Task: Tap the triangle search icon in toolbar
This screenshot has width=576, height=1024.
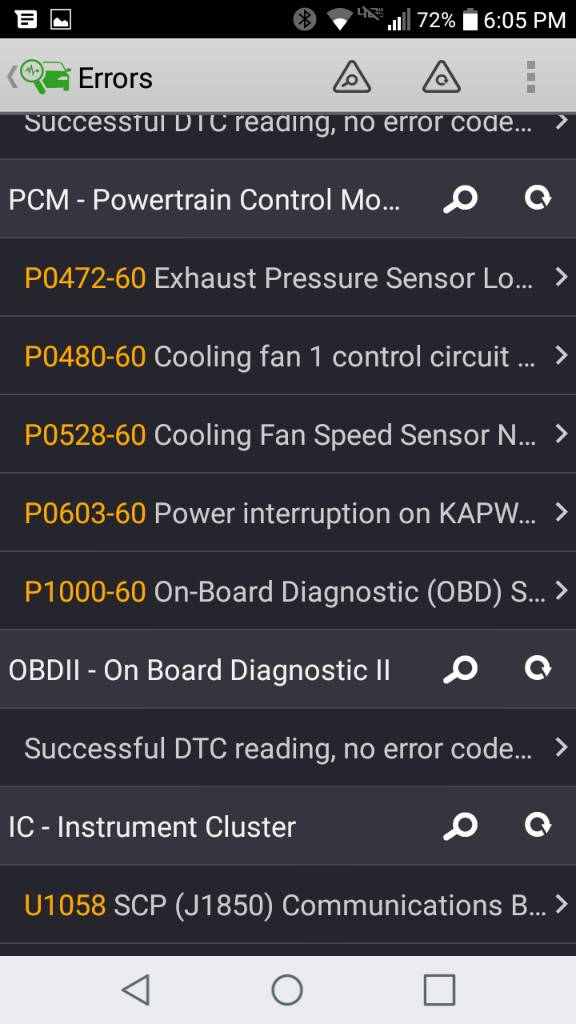Action: click(x=352, y=77)
